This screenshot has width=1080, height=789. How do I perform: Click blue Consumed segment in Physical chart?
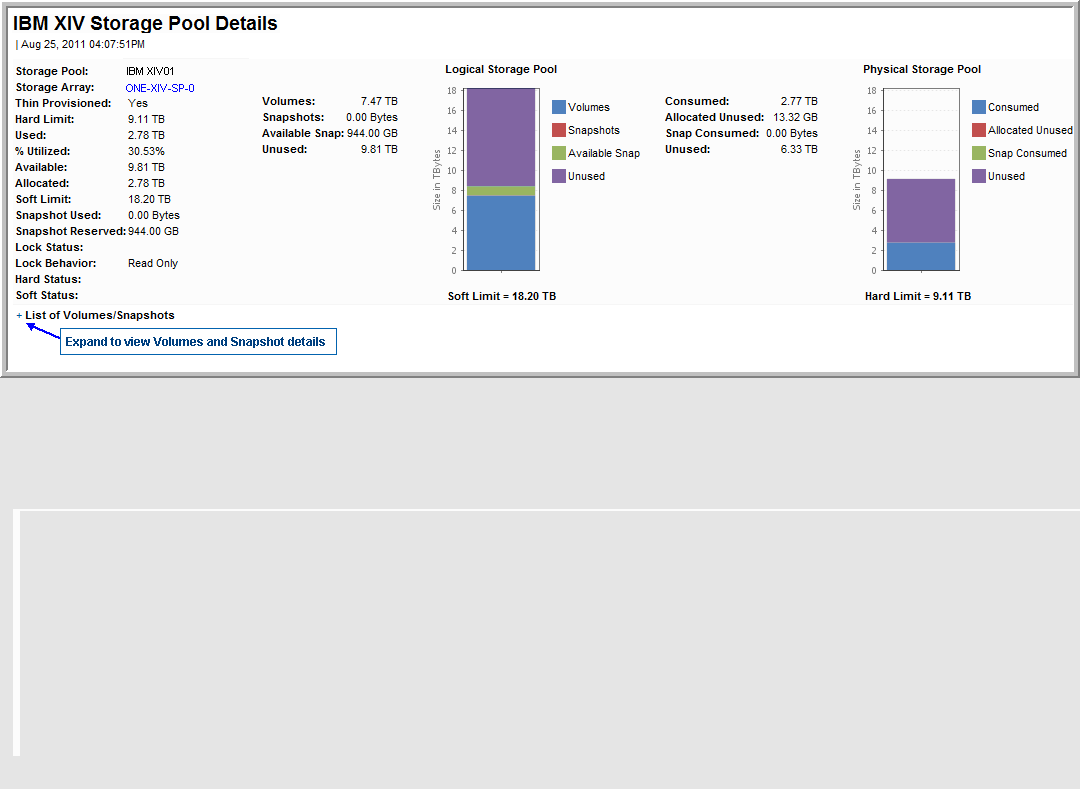click(921, 256)
